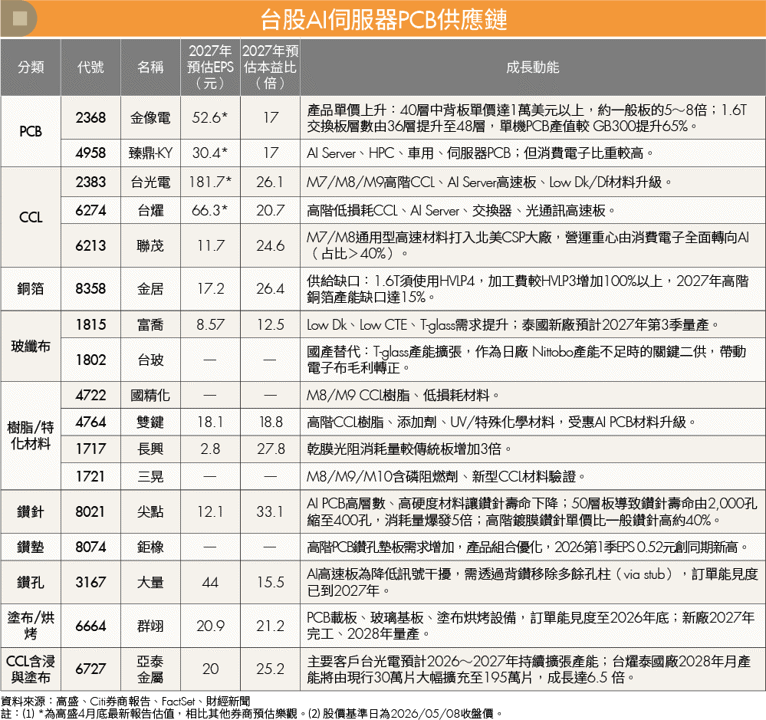
Task: Click stock code 4958
Action: [90, 153]
